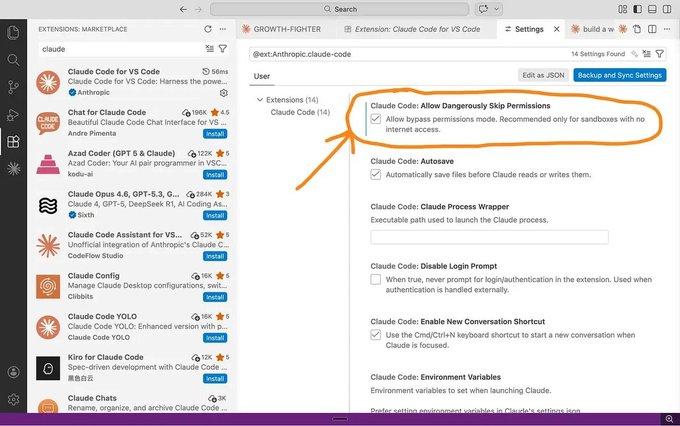This screenshot has width=680, height=426.
Task: Click the Claude Process Wrapper input field
Action: [x=489, y=237]
